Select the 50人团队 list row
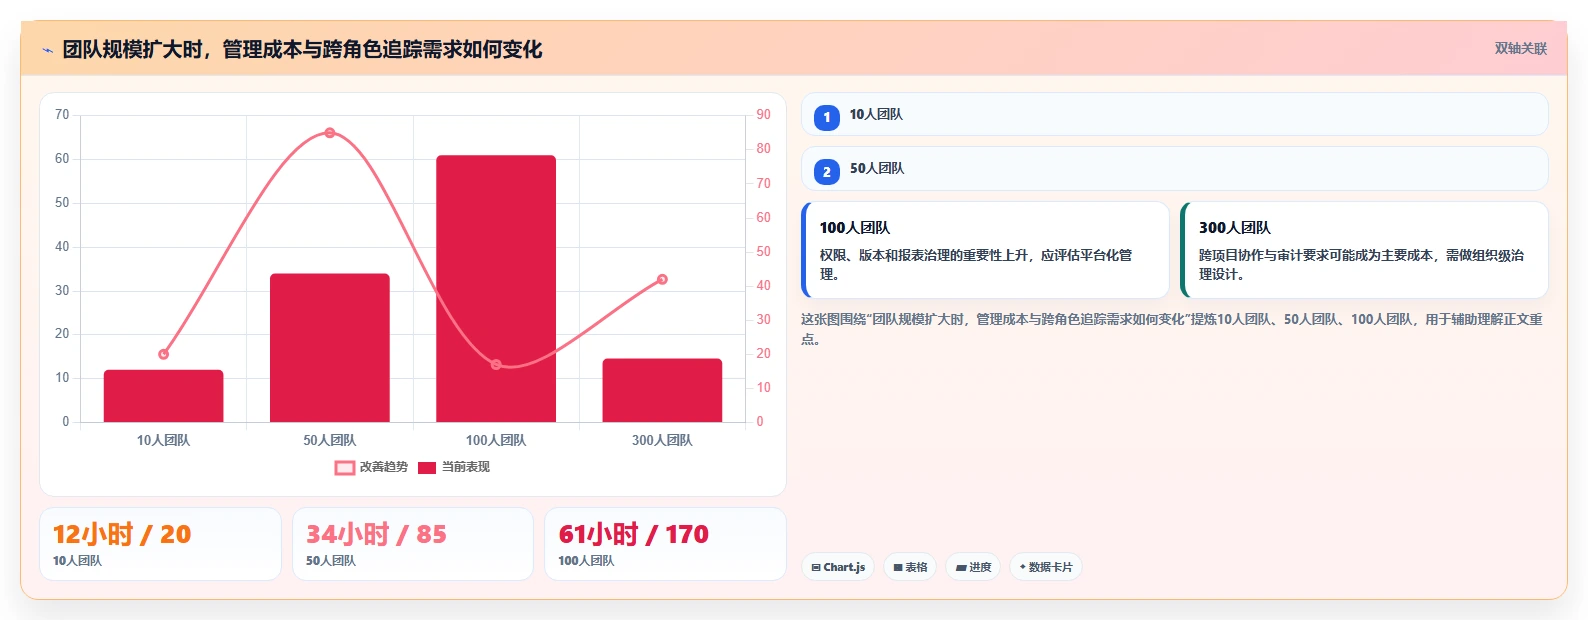Screen dimensions: 1588x620 [x=1175, y=169]
